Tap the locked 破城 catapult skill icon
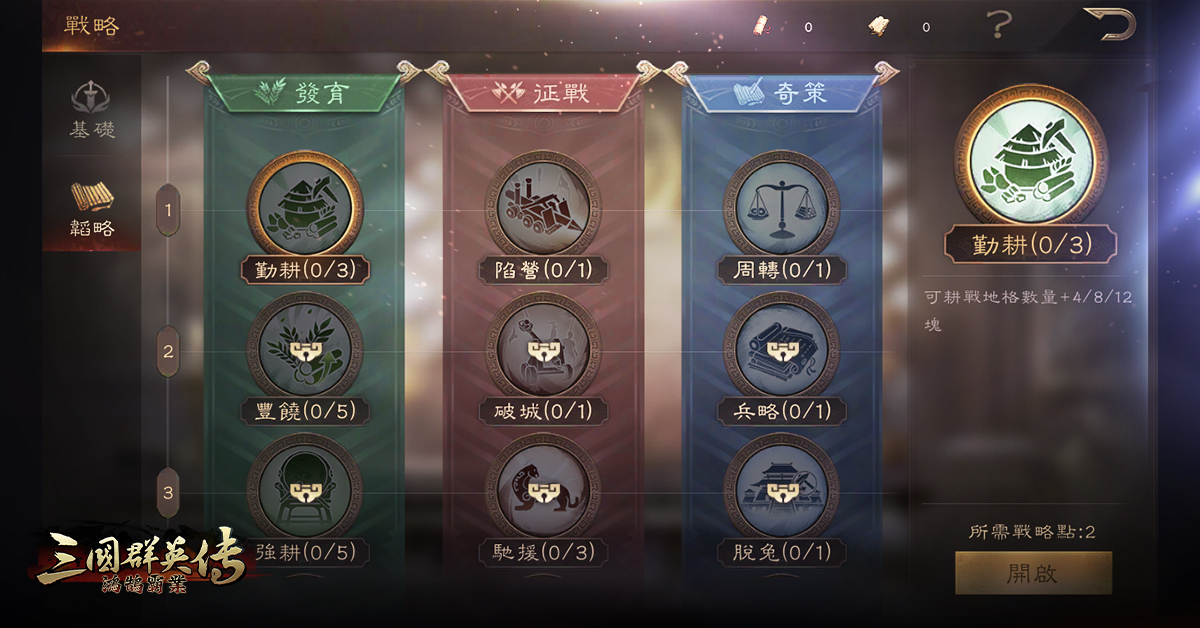The image size is (1200, 628). tap(543, 349)
